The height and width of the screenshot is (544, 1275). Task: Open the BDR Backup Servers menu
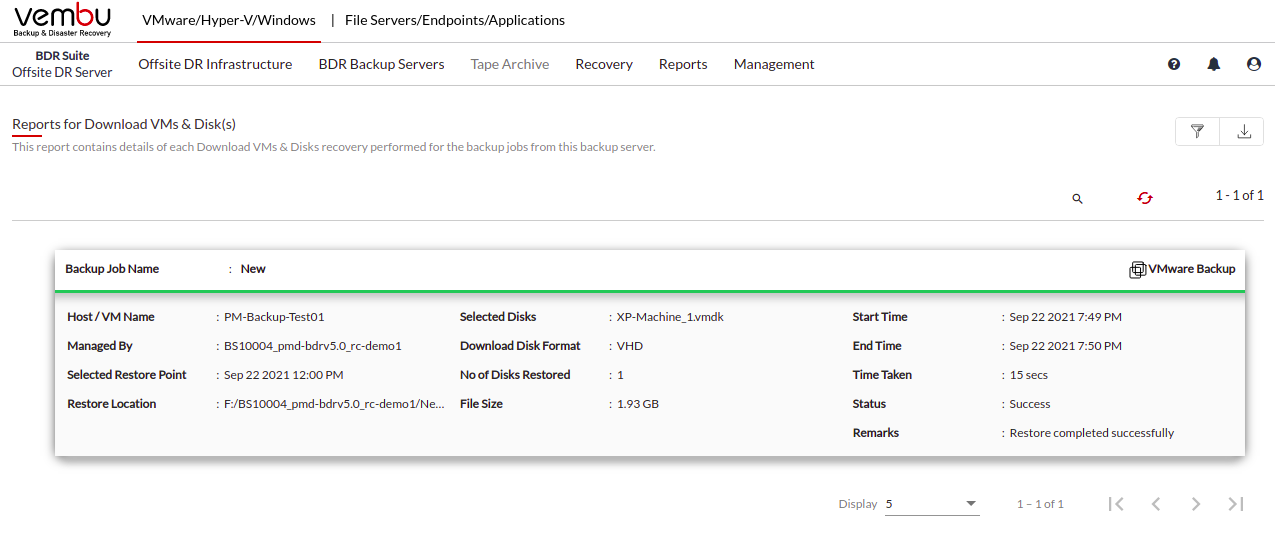[x=382, y=64]
